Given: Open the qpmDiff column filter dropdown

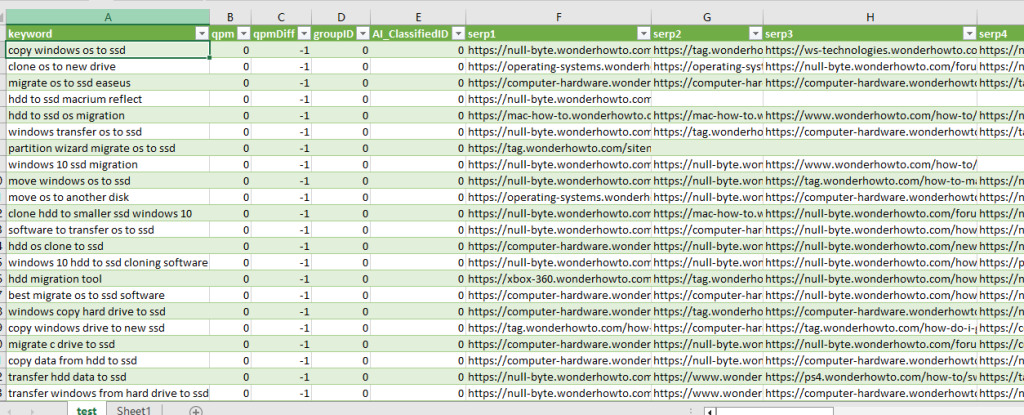Looking at the screenshot, I should pyautogui.click(x=303, y=33).
